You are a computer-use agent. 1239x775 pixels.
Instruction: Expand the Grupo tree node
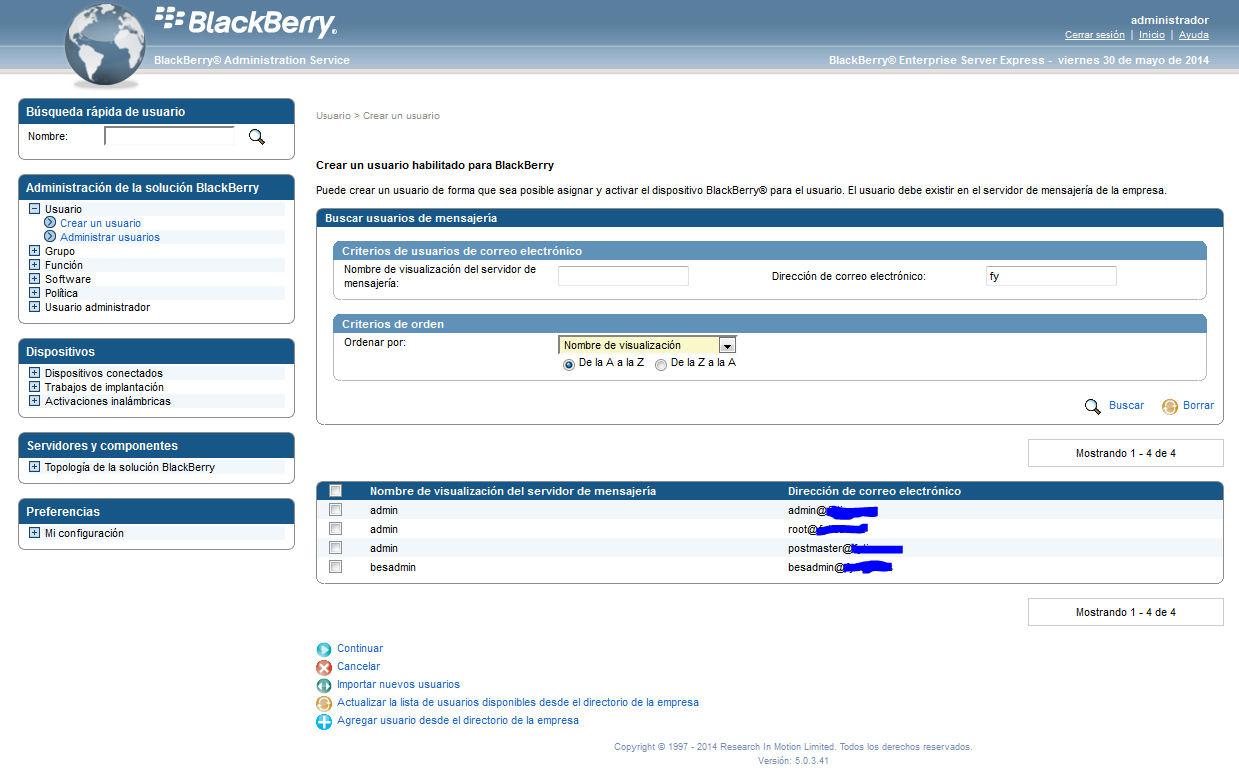[x=34, y=251]
